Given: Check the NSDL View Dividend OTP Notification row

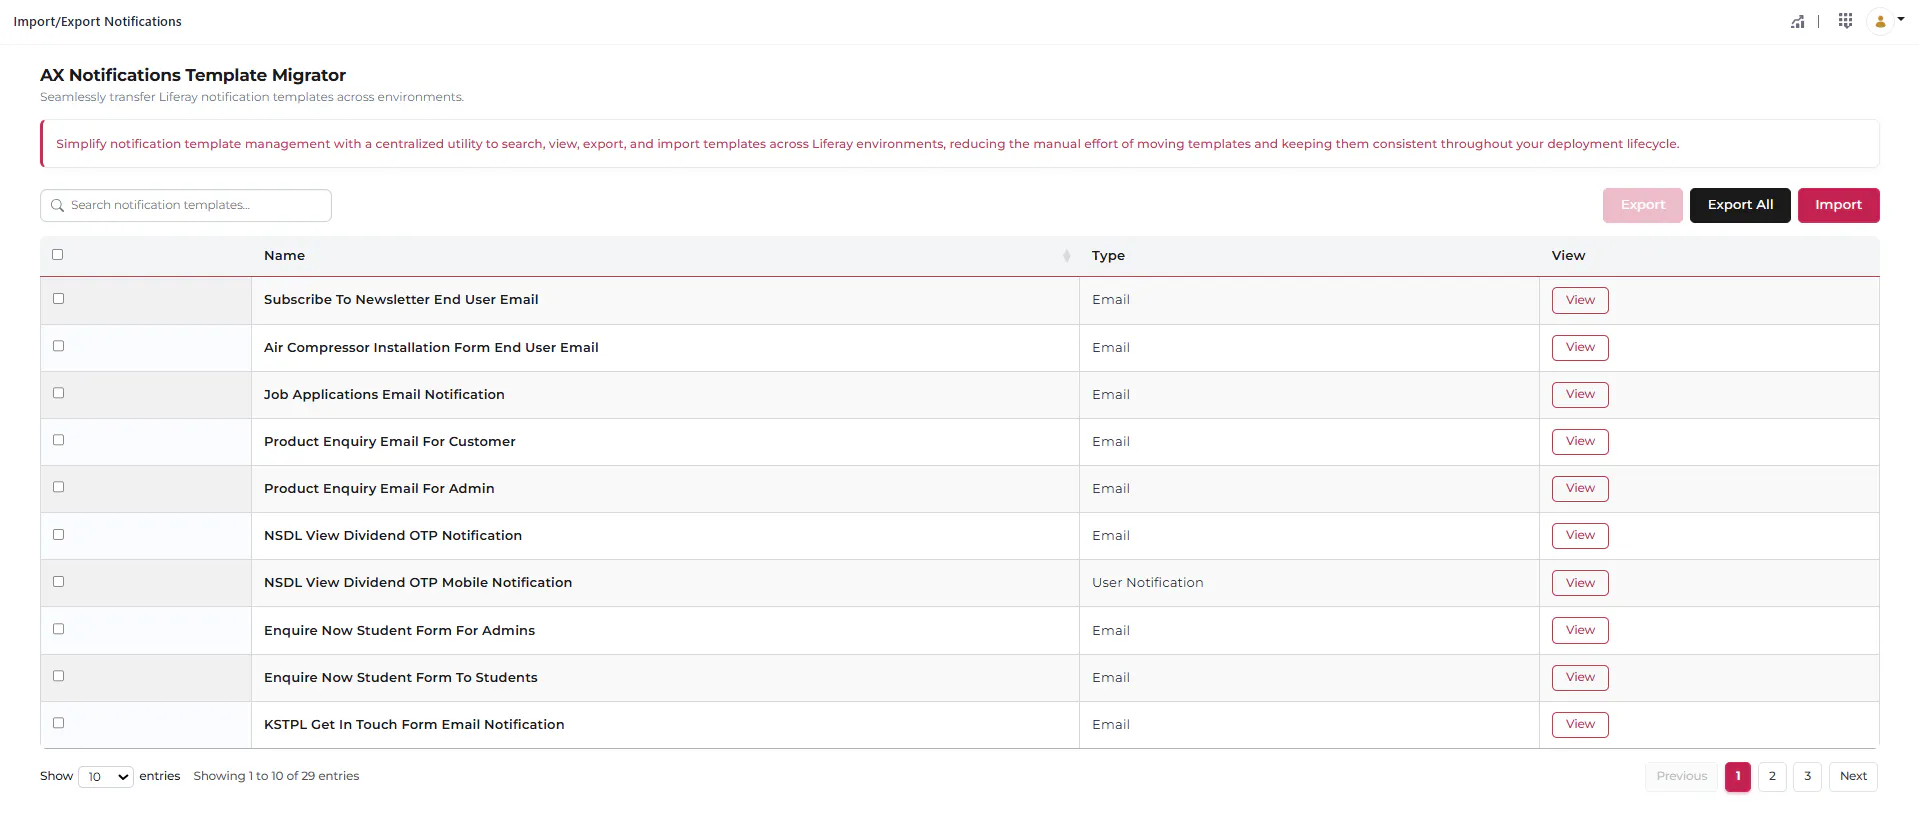Looking at the screenshot, I should [x=58, y=535].
